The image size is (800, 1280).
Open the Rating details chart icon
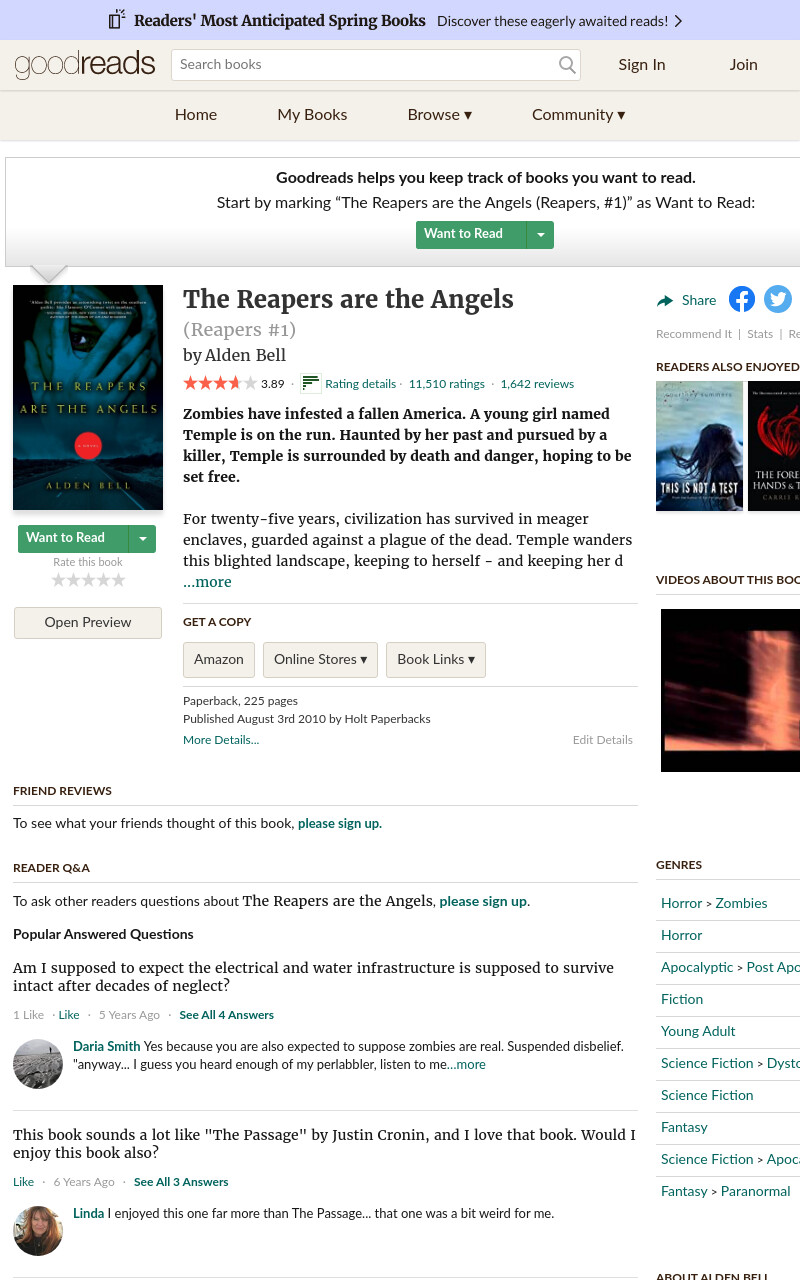tap(311, 384)
